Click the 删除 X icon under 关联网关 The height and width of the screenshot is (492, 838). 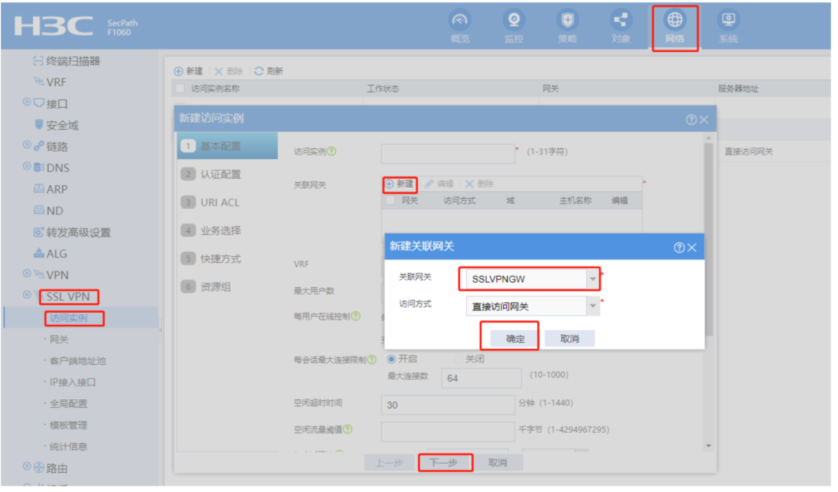[x=469, y=184]
